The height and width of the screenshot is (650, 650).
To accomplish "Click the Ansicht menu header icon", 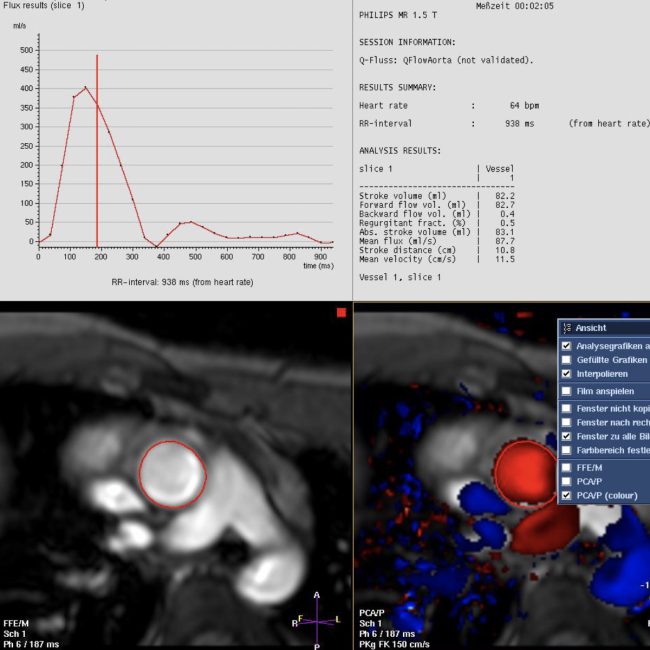I will 566,328.
